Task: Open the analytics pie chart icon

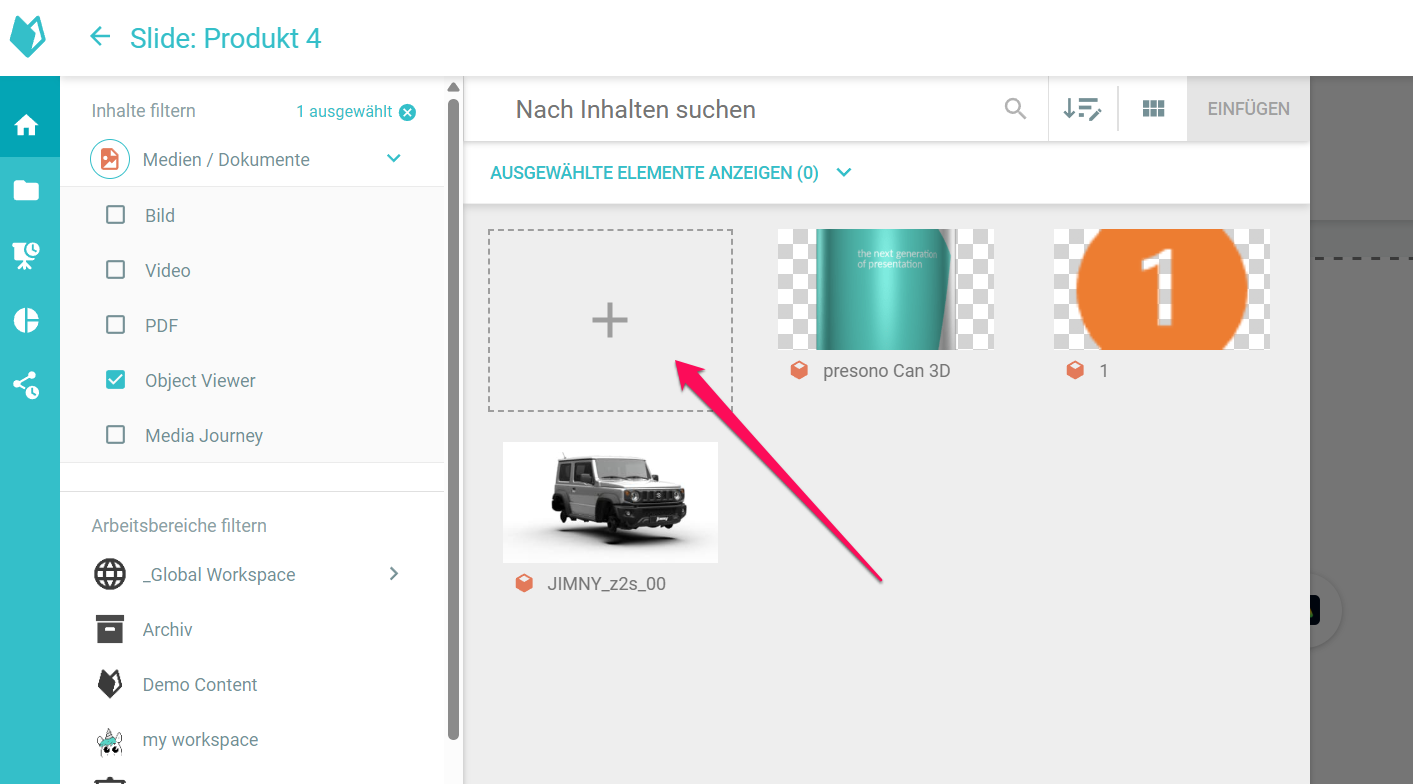Action: [x=26, y=320]
